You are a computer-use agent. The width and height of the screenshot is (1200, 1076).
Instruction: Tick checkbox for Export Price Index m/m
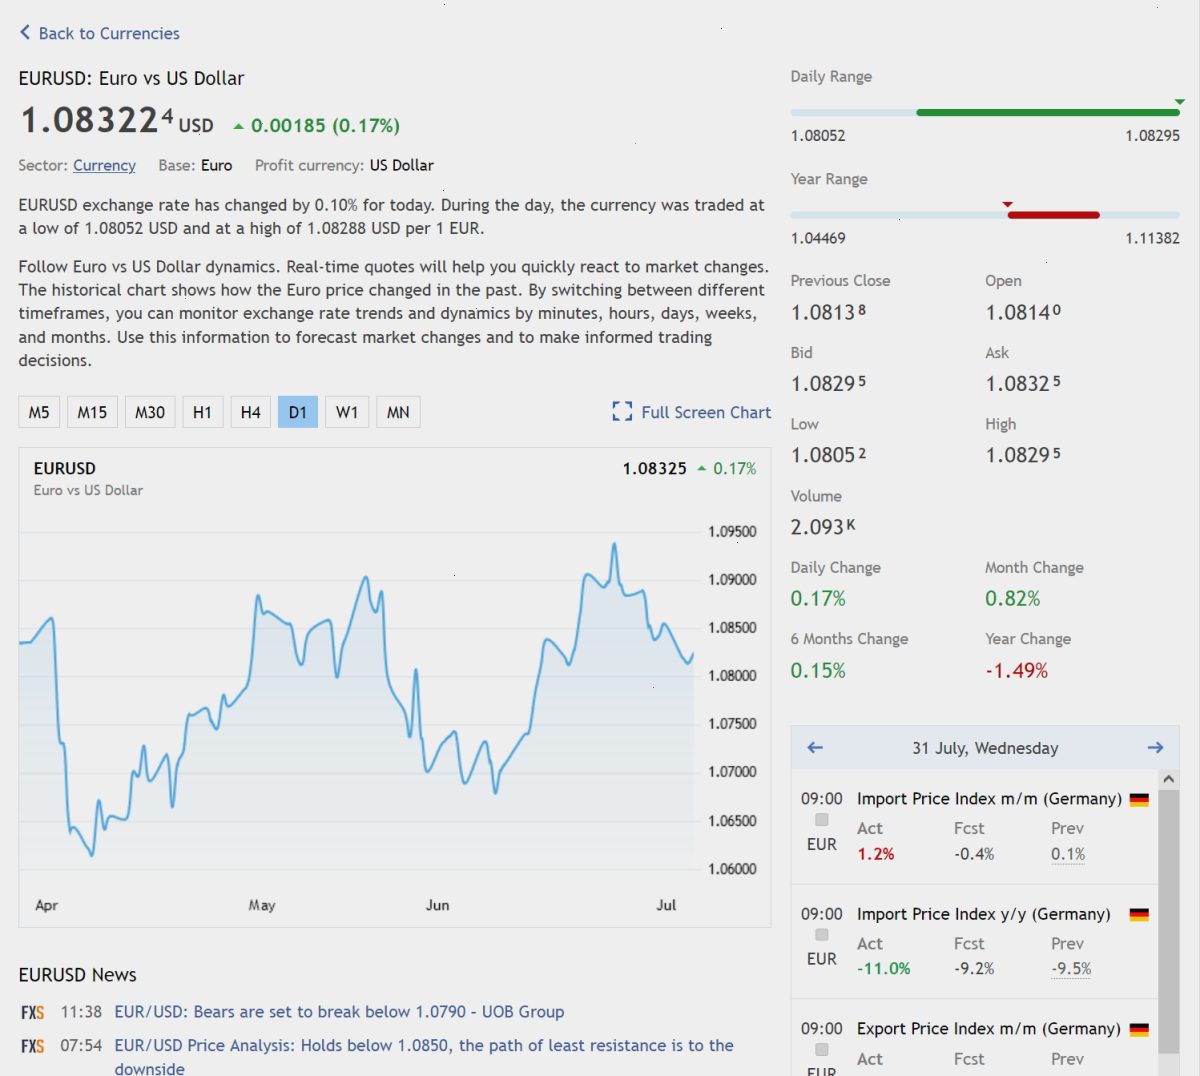tap(822, 1050)
